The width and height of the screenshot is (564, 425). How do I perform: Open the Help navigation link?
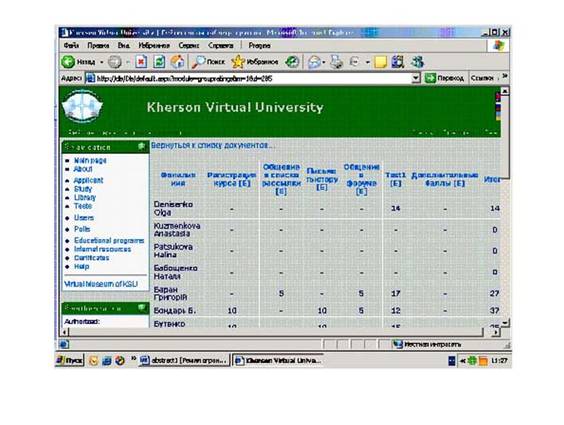click(81, 267)
